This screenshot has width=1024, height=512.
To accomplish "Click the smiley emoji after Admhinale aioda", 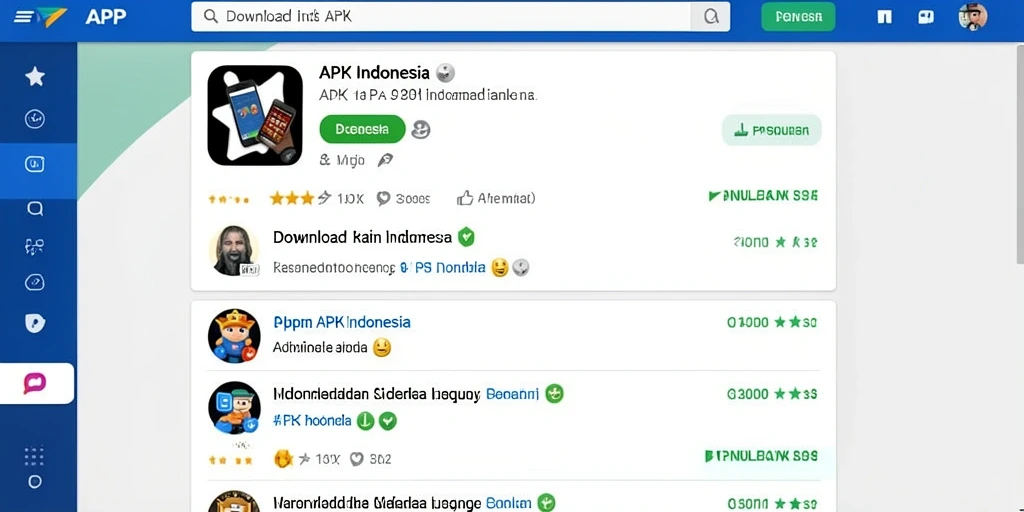I will pos(381,347).
